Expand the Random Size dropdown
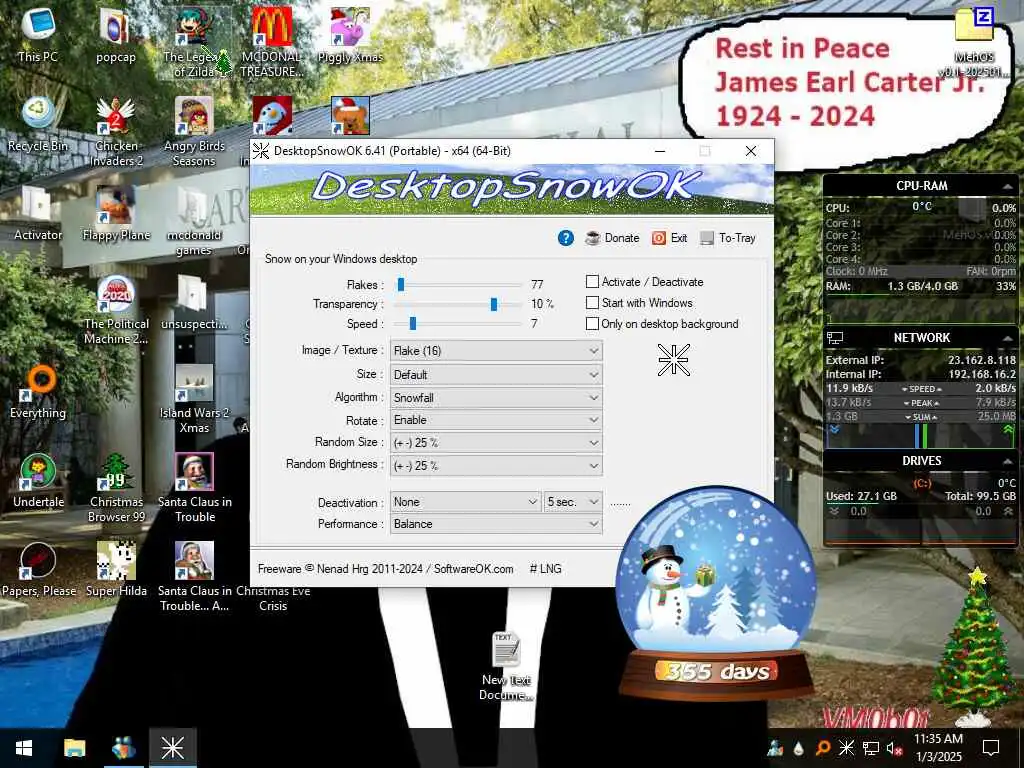Screen dimensions: 1024x768 click(x=496, y=443)
